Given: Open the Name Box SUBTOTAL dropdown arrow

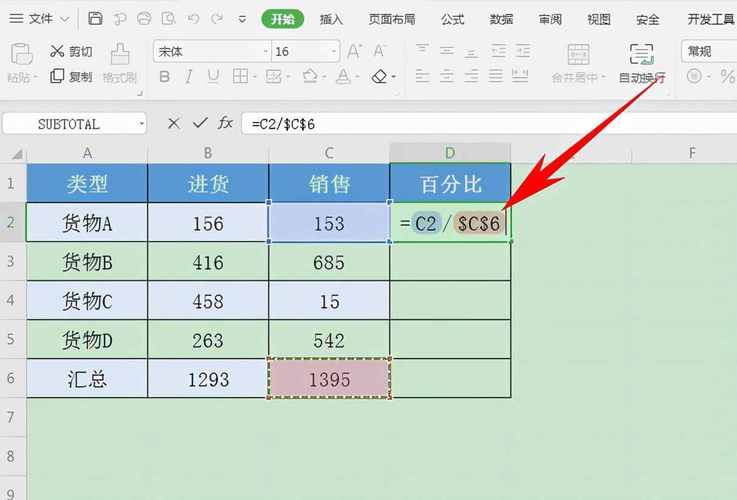Looking at the screenshot, I should coord(141,124).
